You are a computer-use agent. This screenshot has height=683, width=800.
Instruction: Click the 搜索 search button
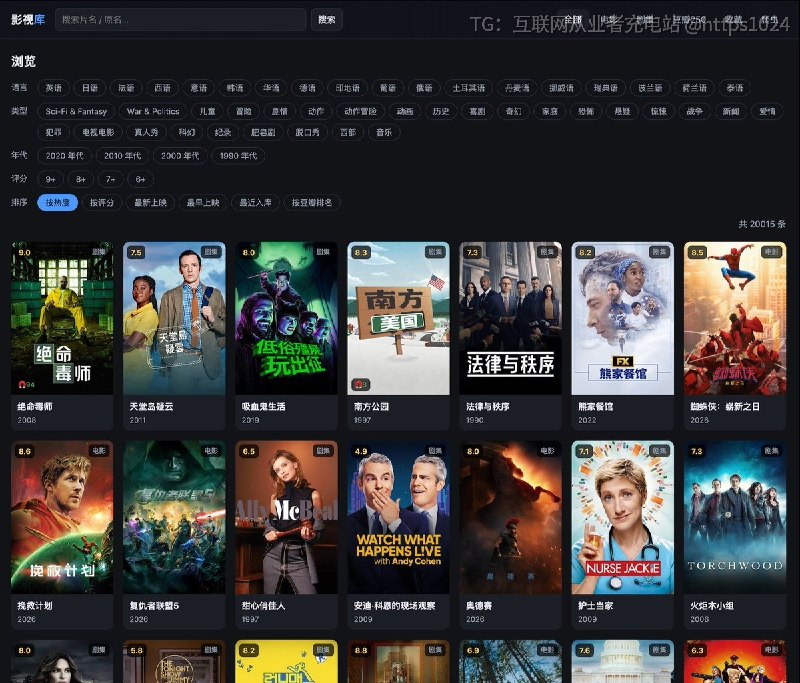pyautogui.click(x=327, y=20)
